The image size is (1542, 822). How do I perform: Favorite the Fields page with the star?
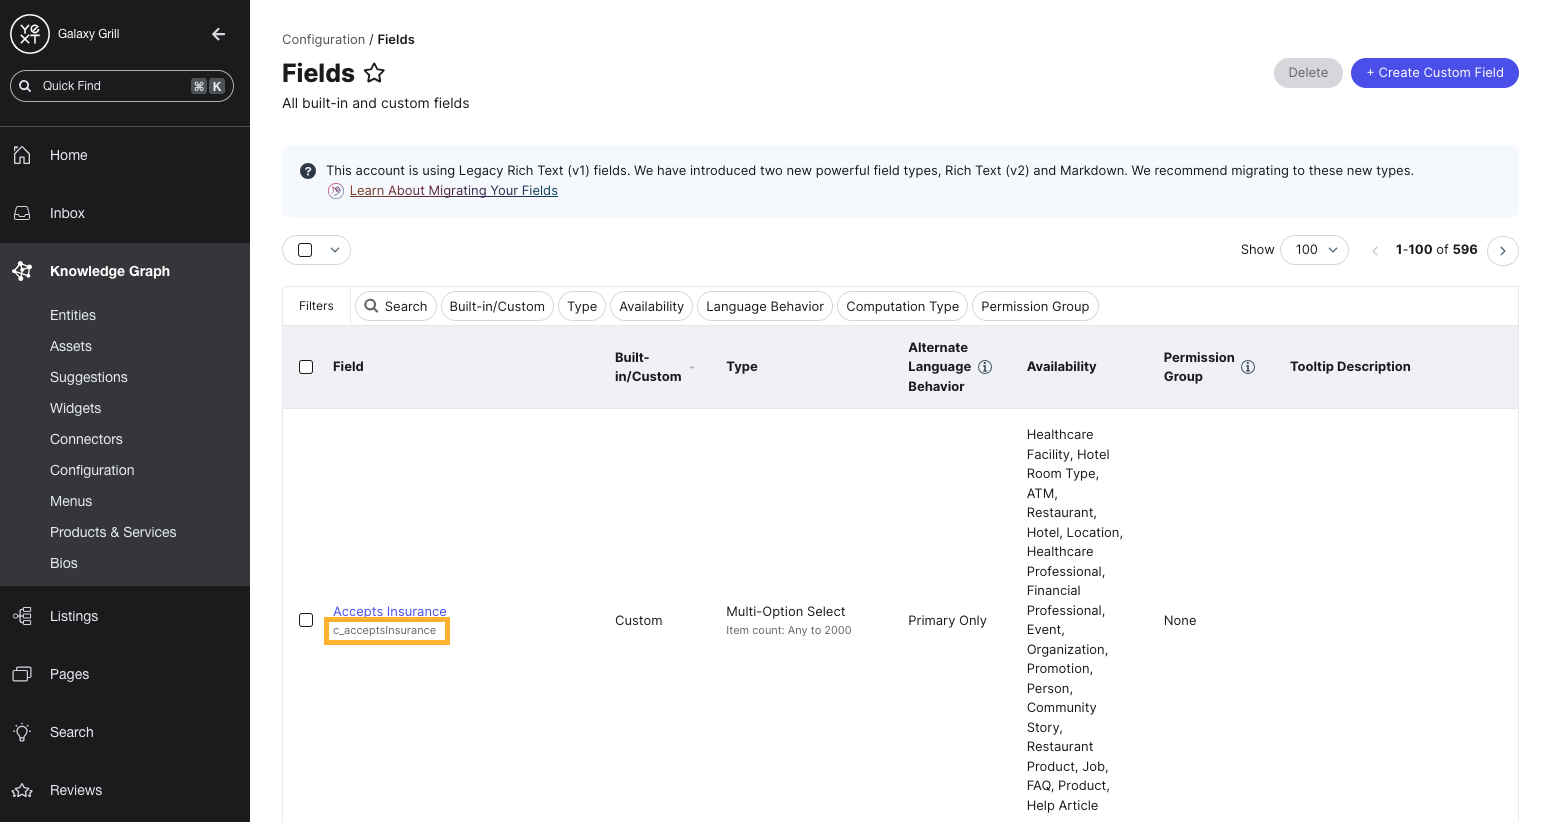click(x=374, y=72)
